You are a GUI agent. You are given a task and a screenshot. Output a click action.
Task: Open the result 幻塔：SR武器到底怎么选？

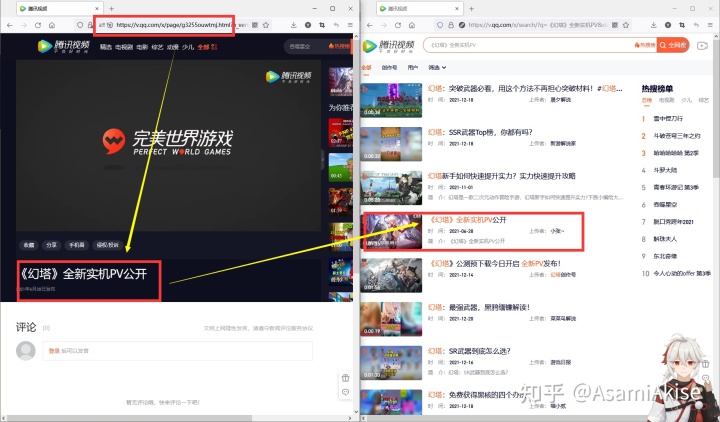[x=469, y=351]
